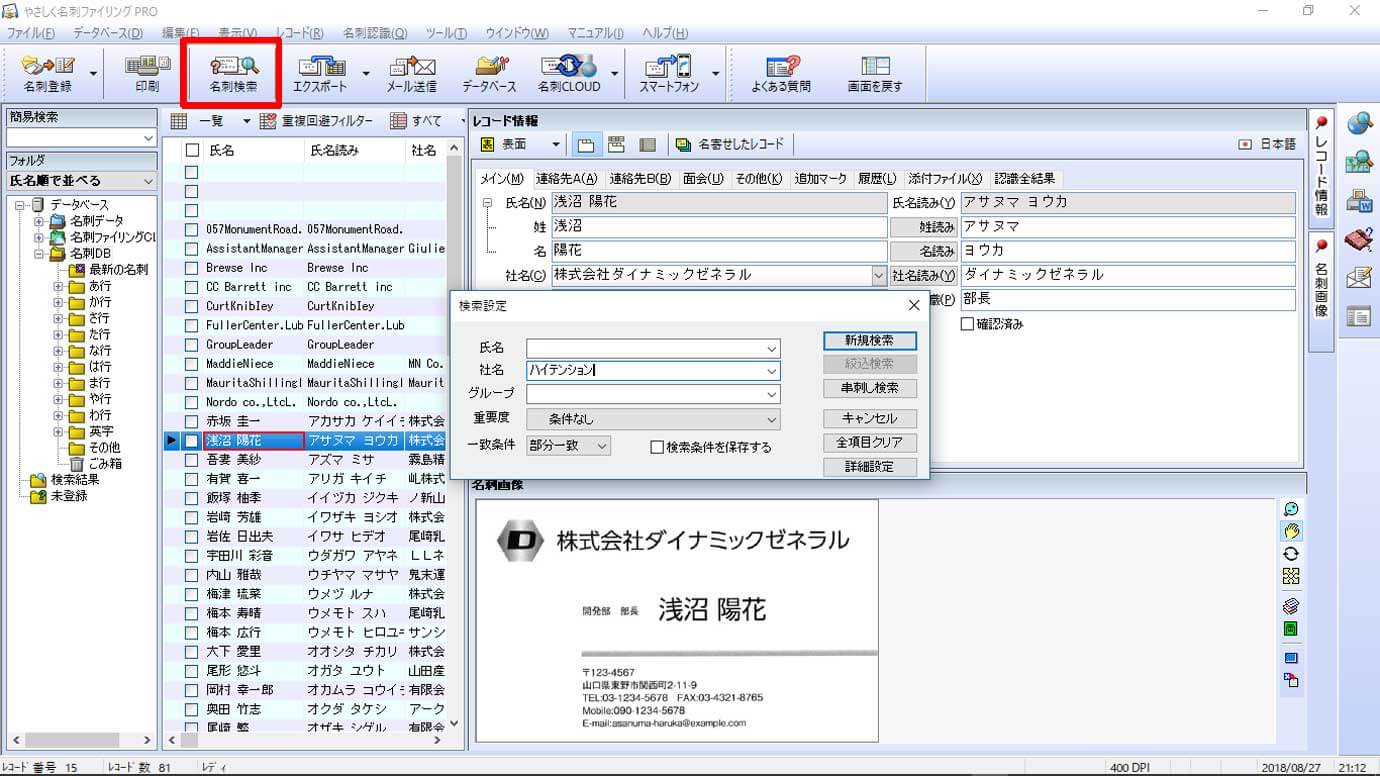Open the グループ dropdown in search dialog
This screenshot has height=776, width=1380.
pos(771,394)
